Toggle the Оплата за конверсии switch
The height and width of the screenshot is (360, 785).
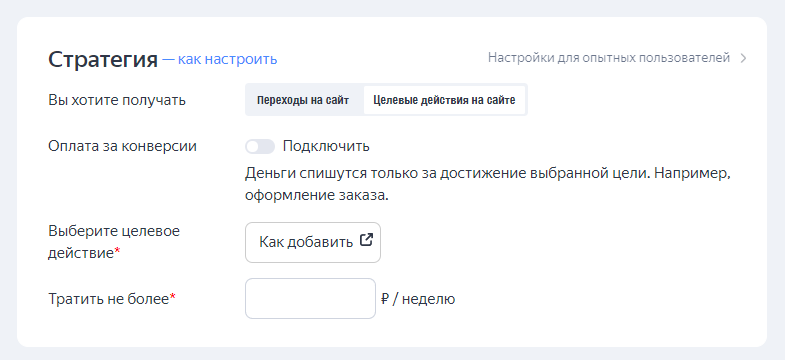tap(260, 147)
